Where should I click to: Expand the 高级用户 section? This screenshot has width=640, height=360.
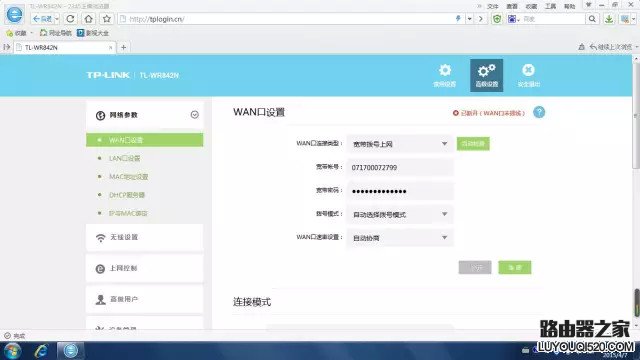point(144,300)
